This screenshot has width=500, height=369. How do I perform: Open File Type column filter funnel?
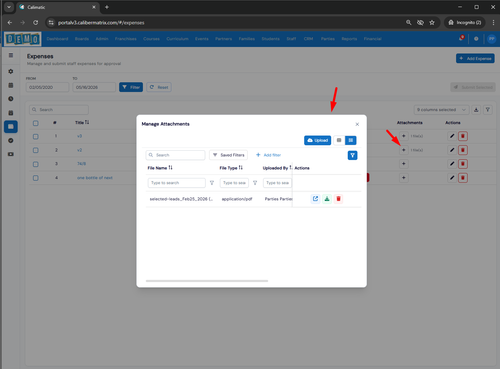[x=255, y=183]
